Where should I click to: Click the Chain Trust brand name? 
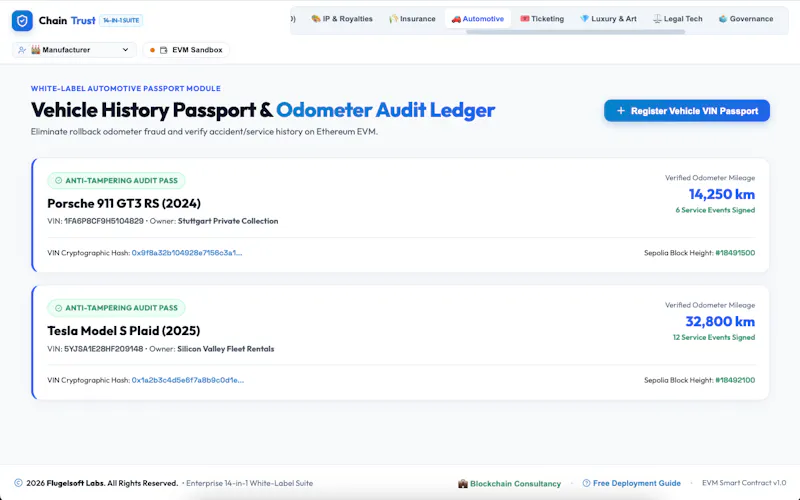pyautogui.click(x=67, y=21)
